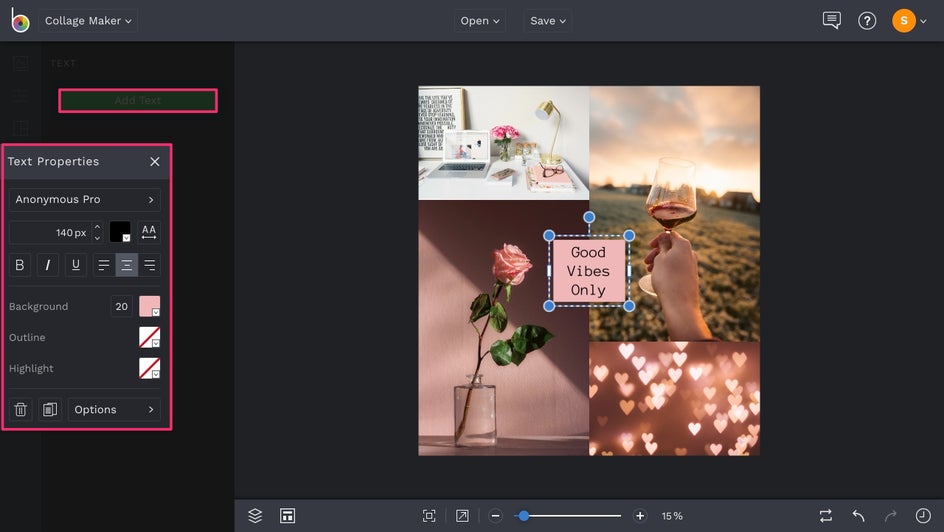This screenshot has height=532, width=944.
Task: Open the black text color swatch
Action: tap(120, 232)
